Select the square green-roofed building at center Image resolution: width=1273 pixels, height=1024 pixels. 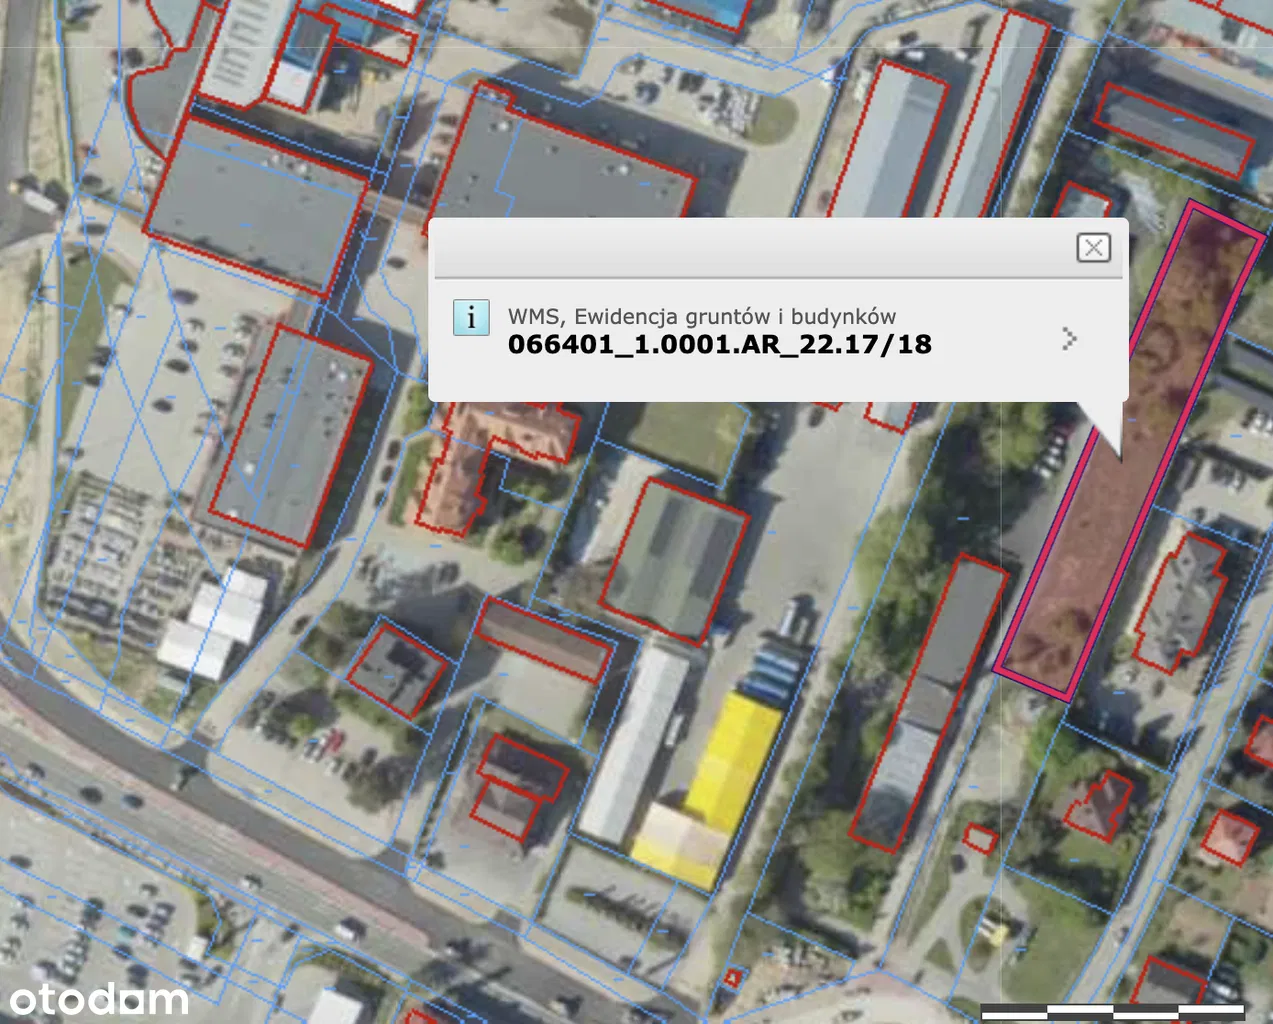pos(675,560)
